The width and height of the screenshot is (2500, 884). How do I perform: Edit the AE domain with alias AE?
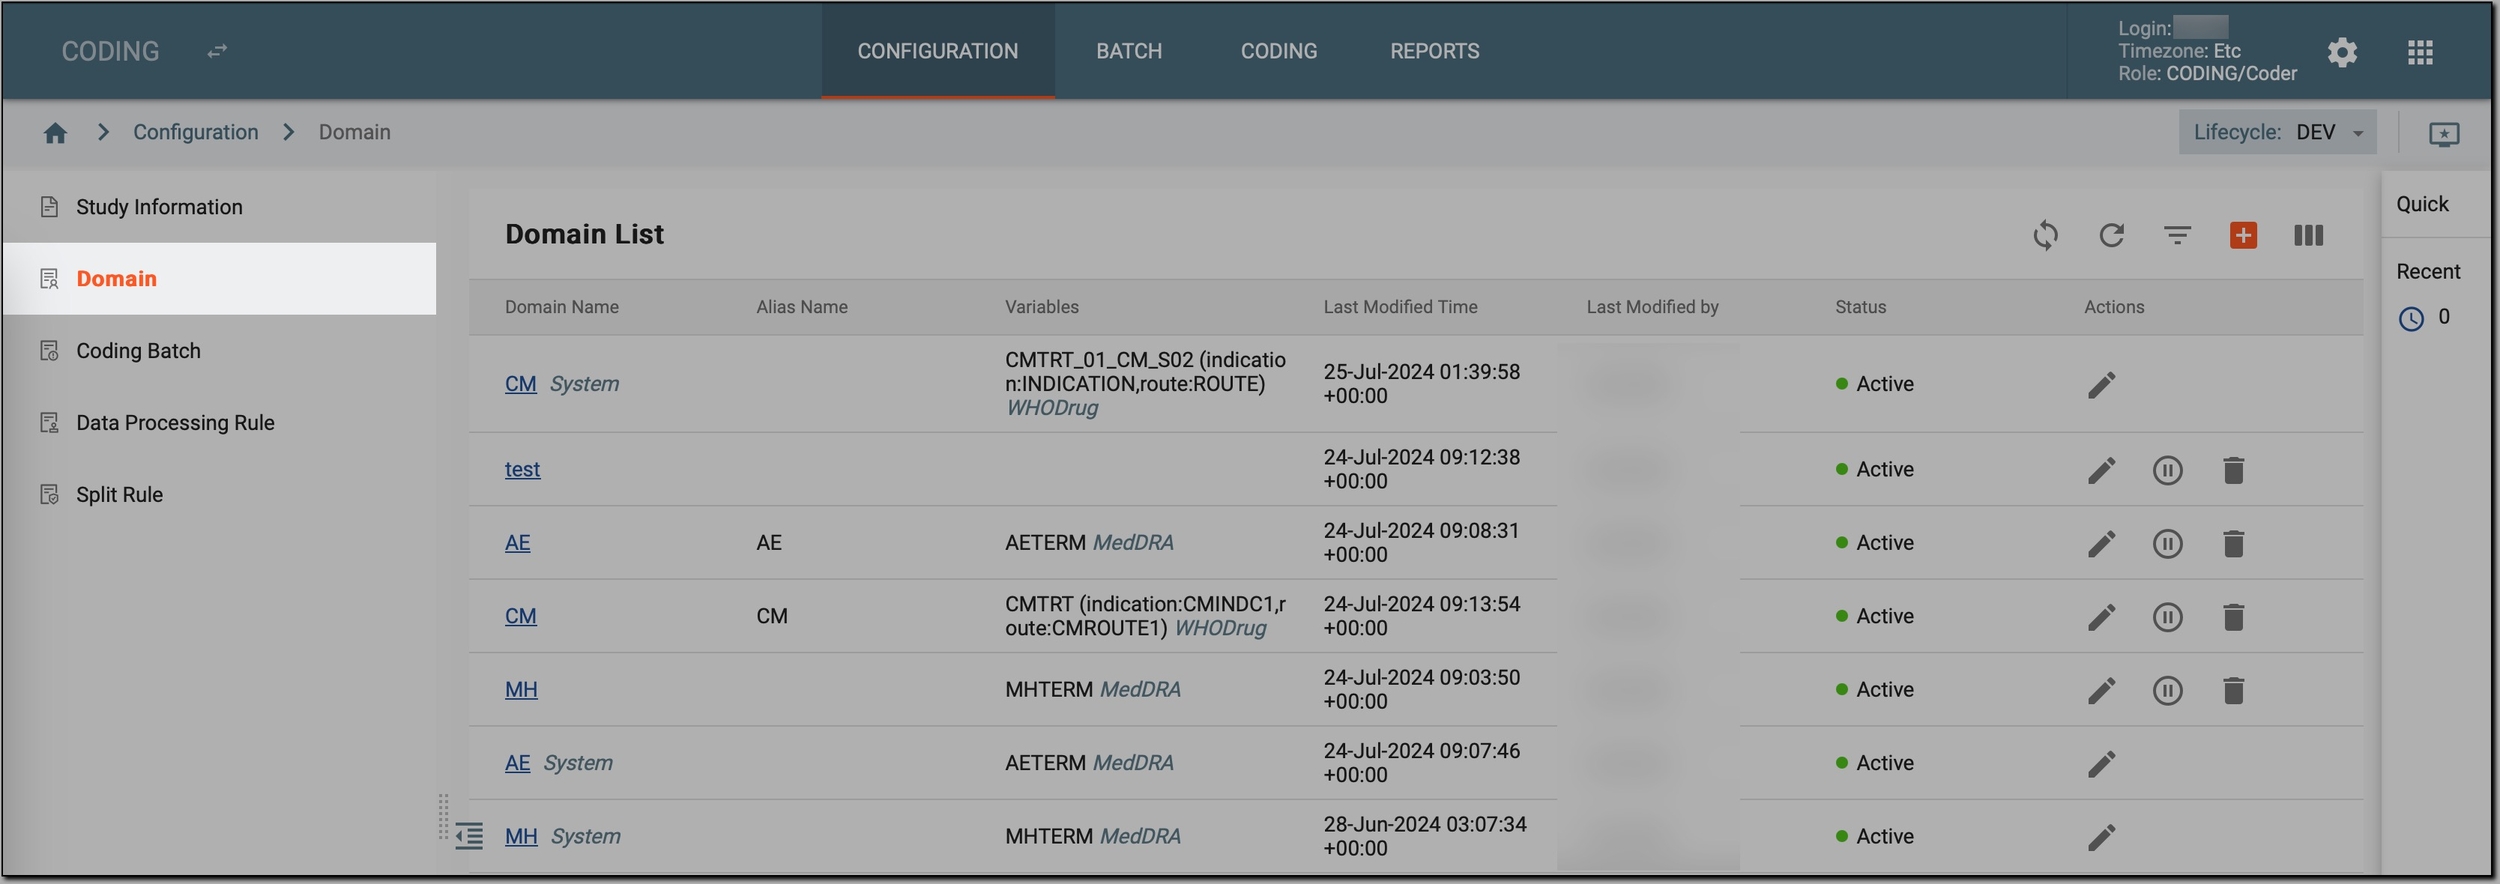point(2101,543)
